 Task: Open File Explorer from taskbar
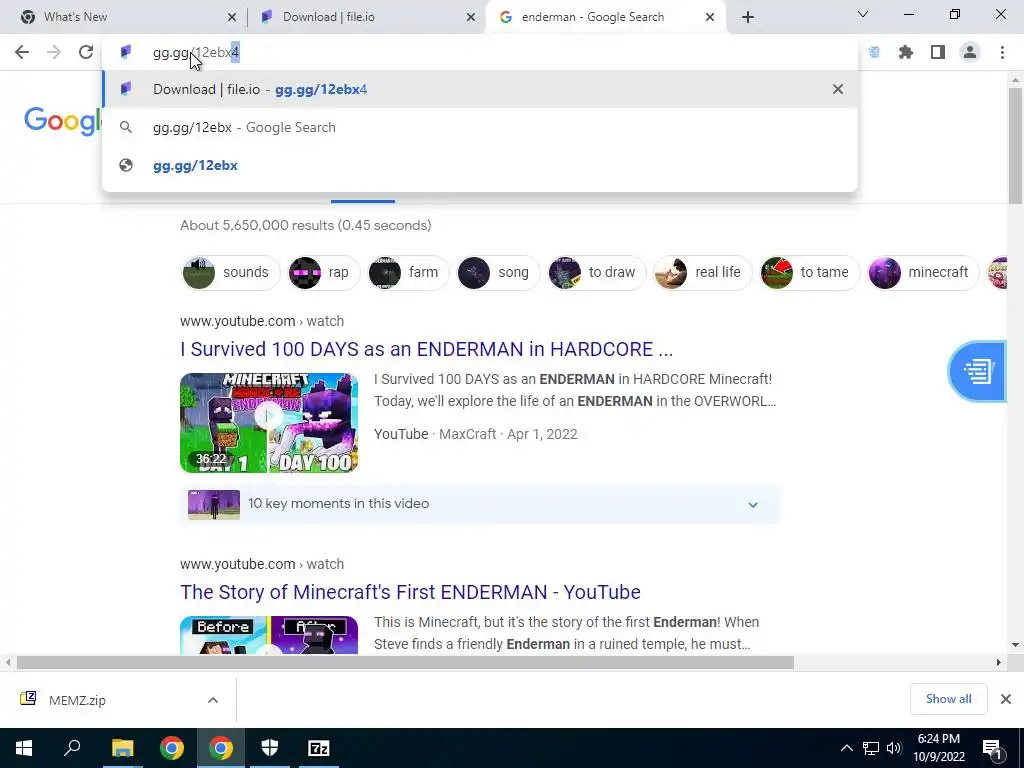coord(122,748)
